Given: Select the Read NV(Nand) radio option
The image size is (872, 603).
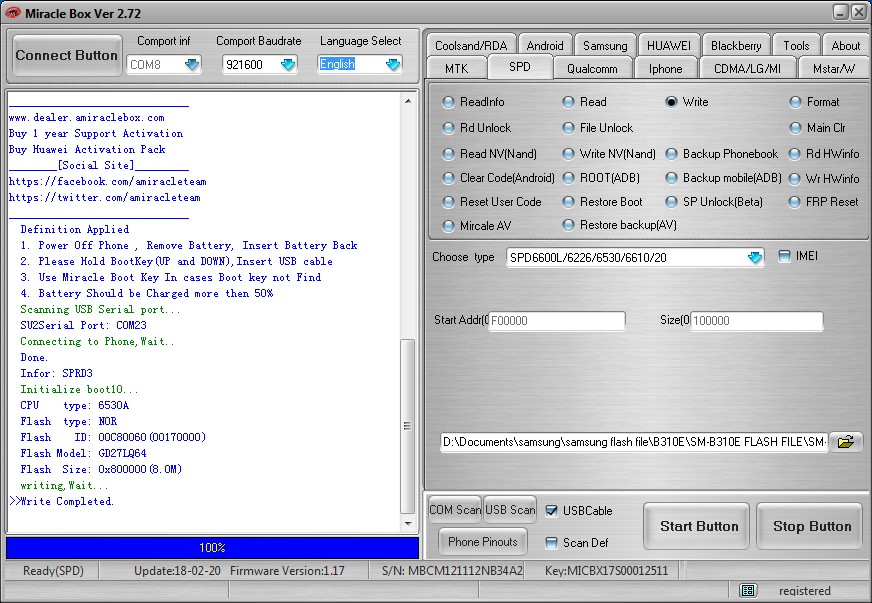Looking at the screenshot, I should pos(448,154).
